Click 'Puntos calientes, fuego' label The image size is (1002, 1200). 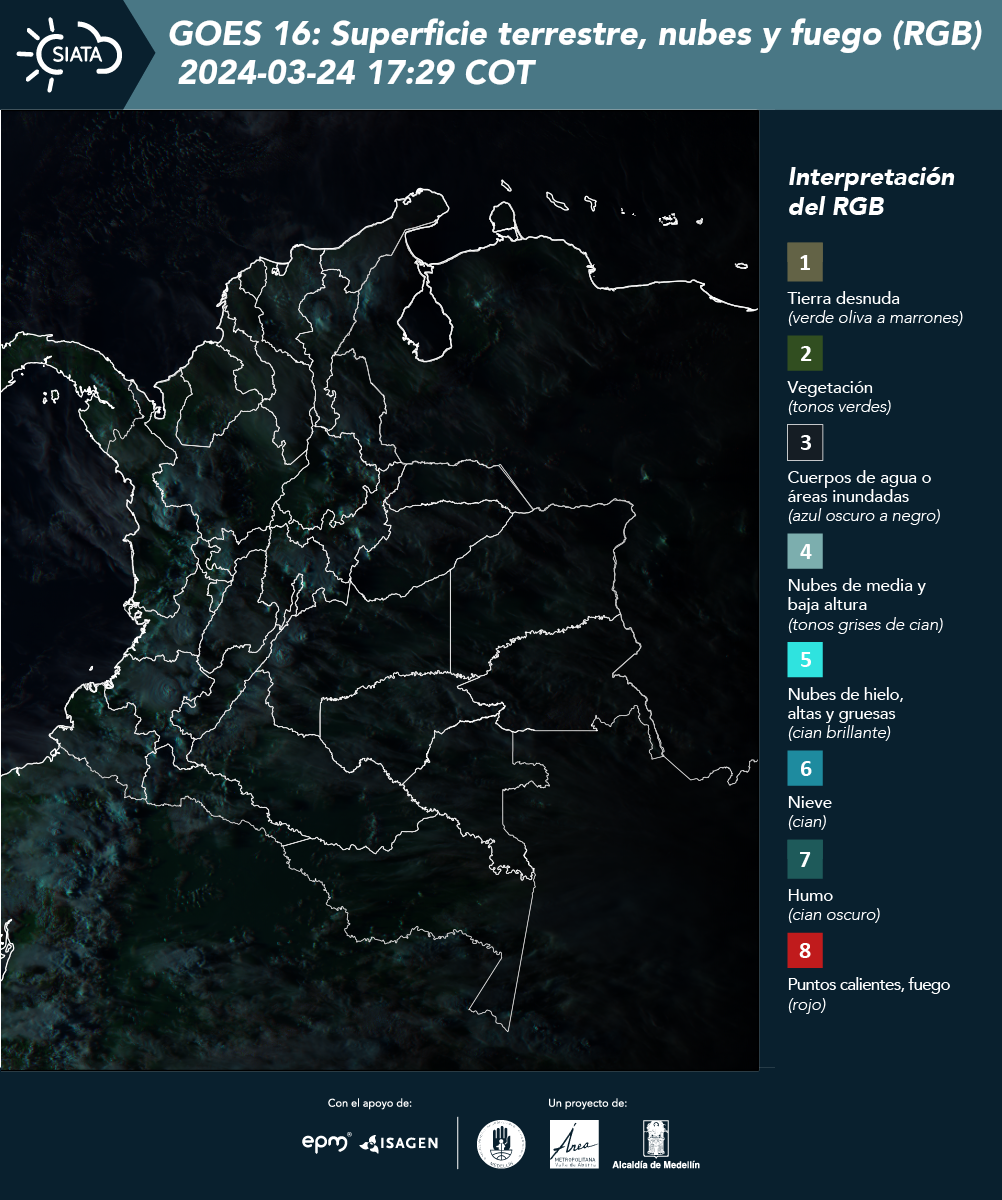(x=869, y=985)
